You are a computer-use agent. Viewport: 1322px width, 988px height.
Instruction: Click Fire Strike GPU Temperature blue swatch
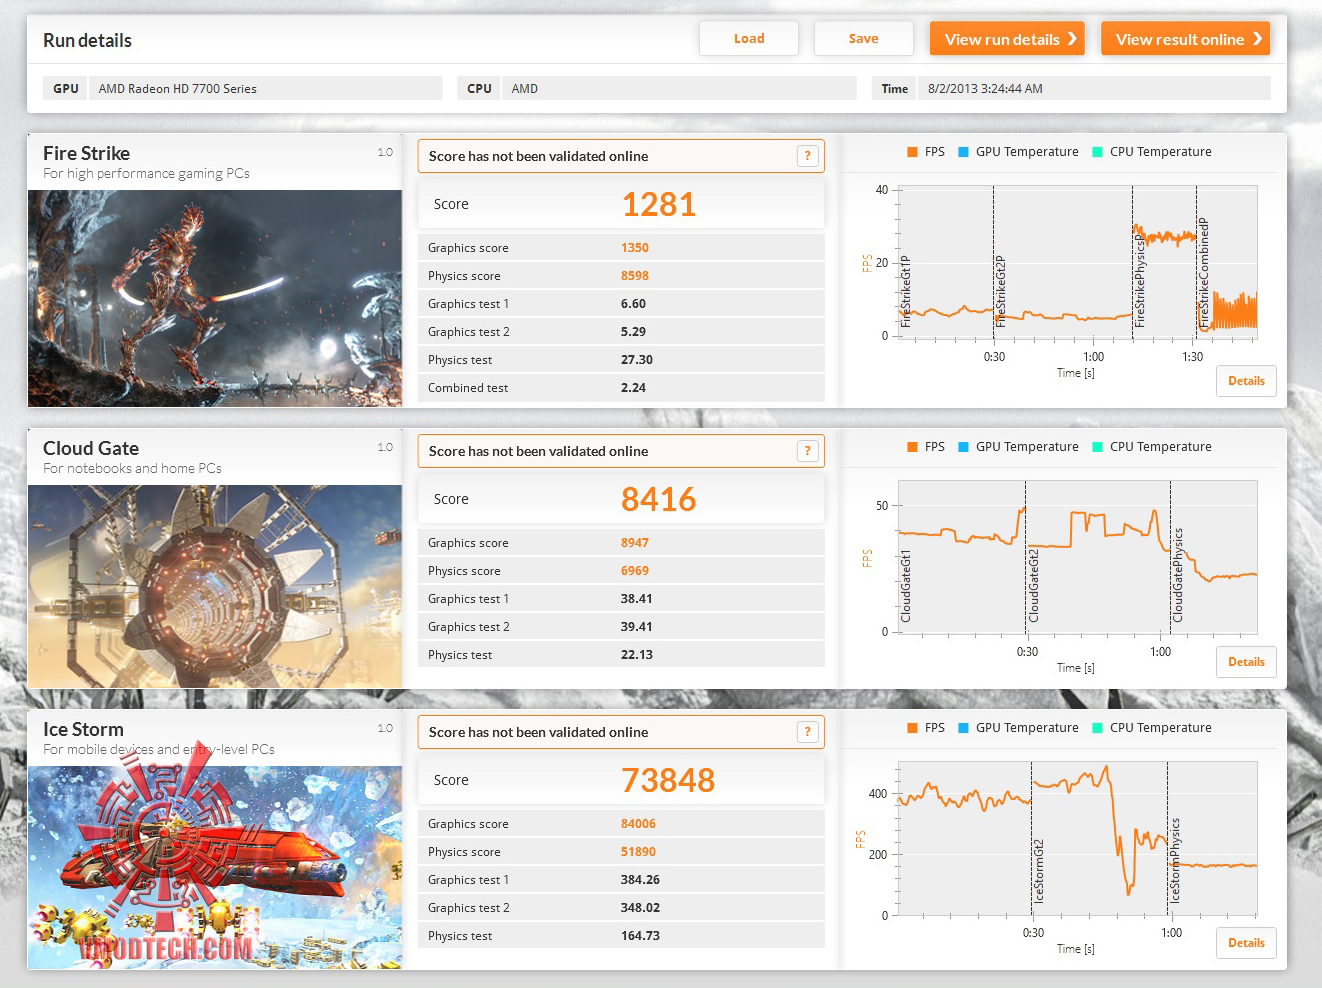click(963, 152)
